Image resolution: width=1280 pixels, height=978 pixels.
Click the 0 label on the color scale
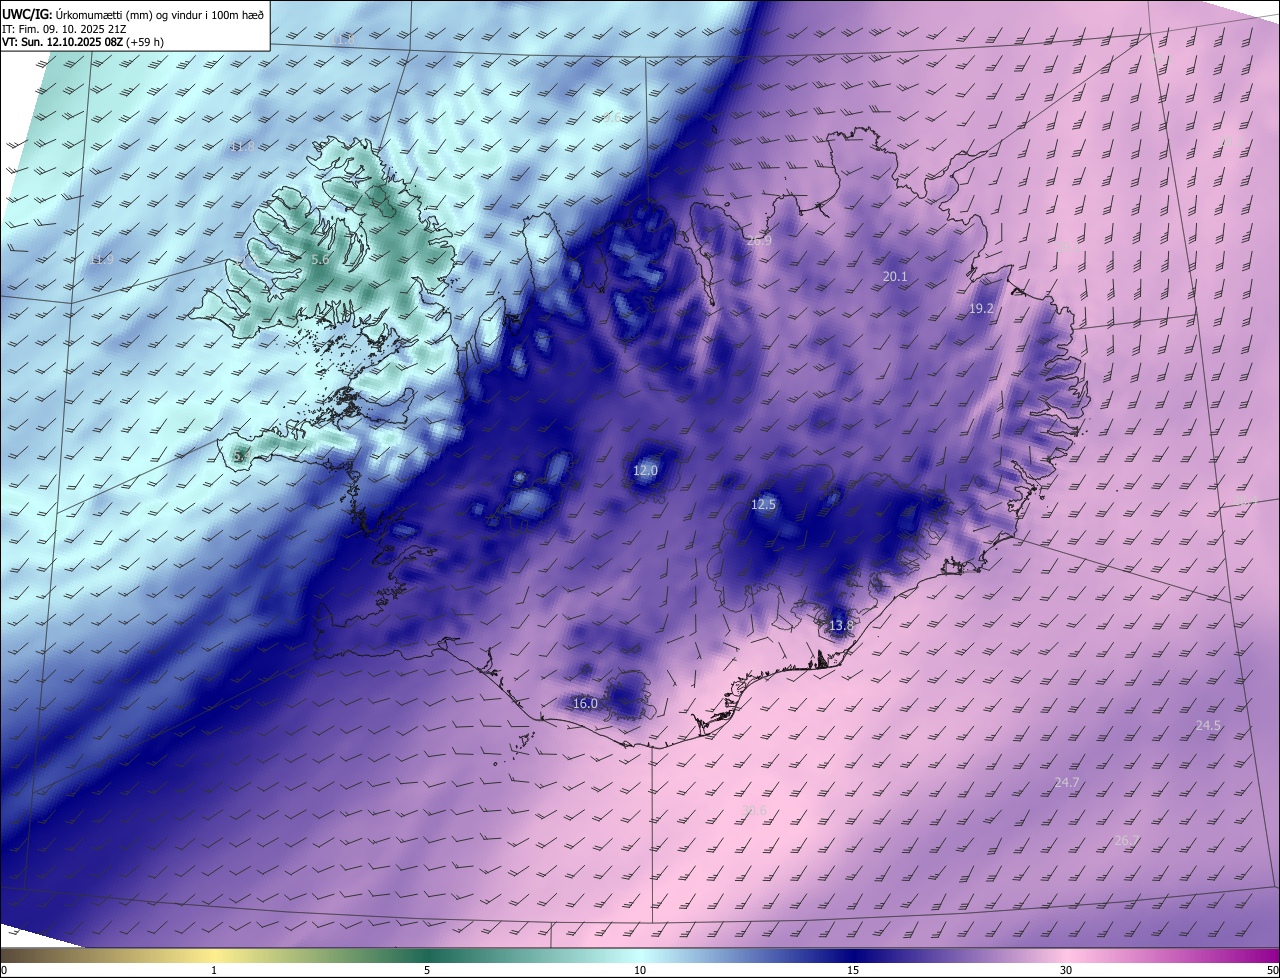point(4,970)
